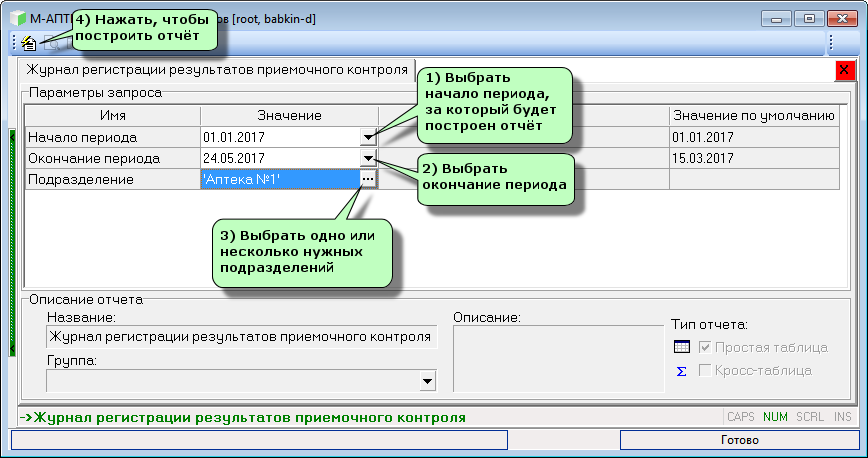Click the default value 15.03.2017 cell
Image resolution: width=868 pixels, height=458 pixels.
tap(754, 158)
